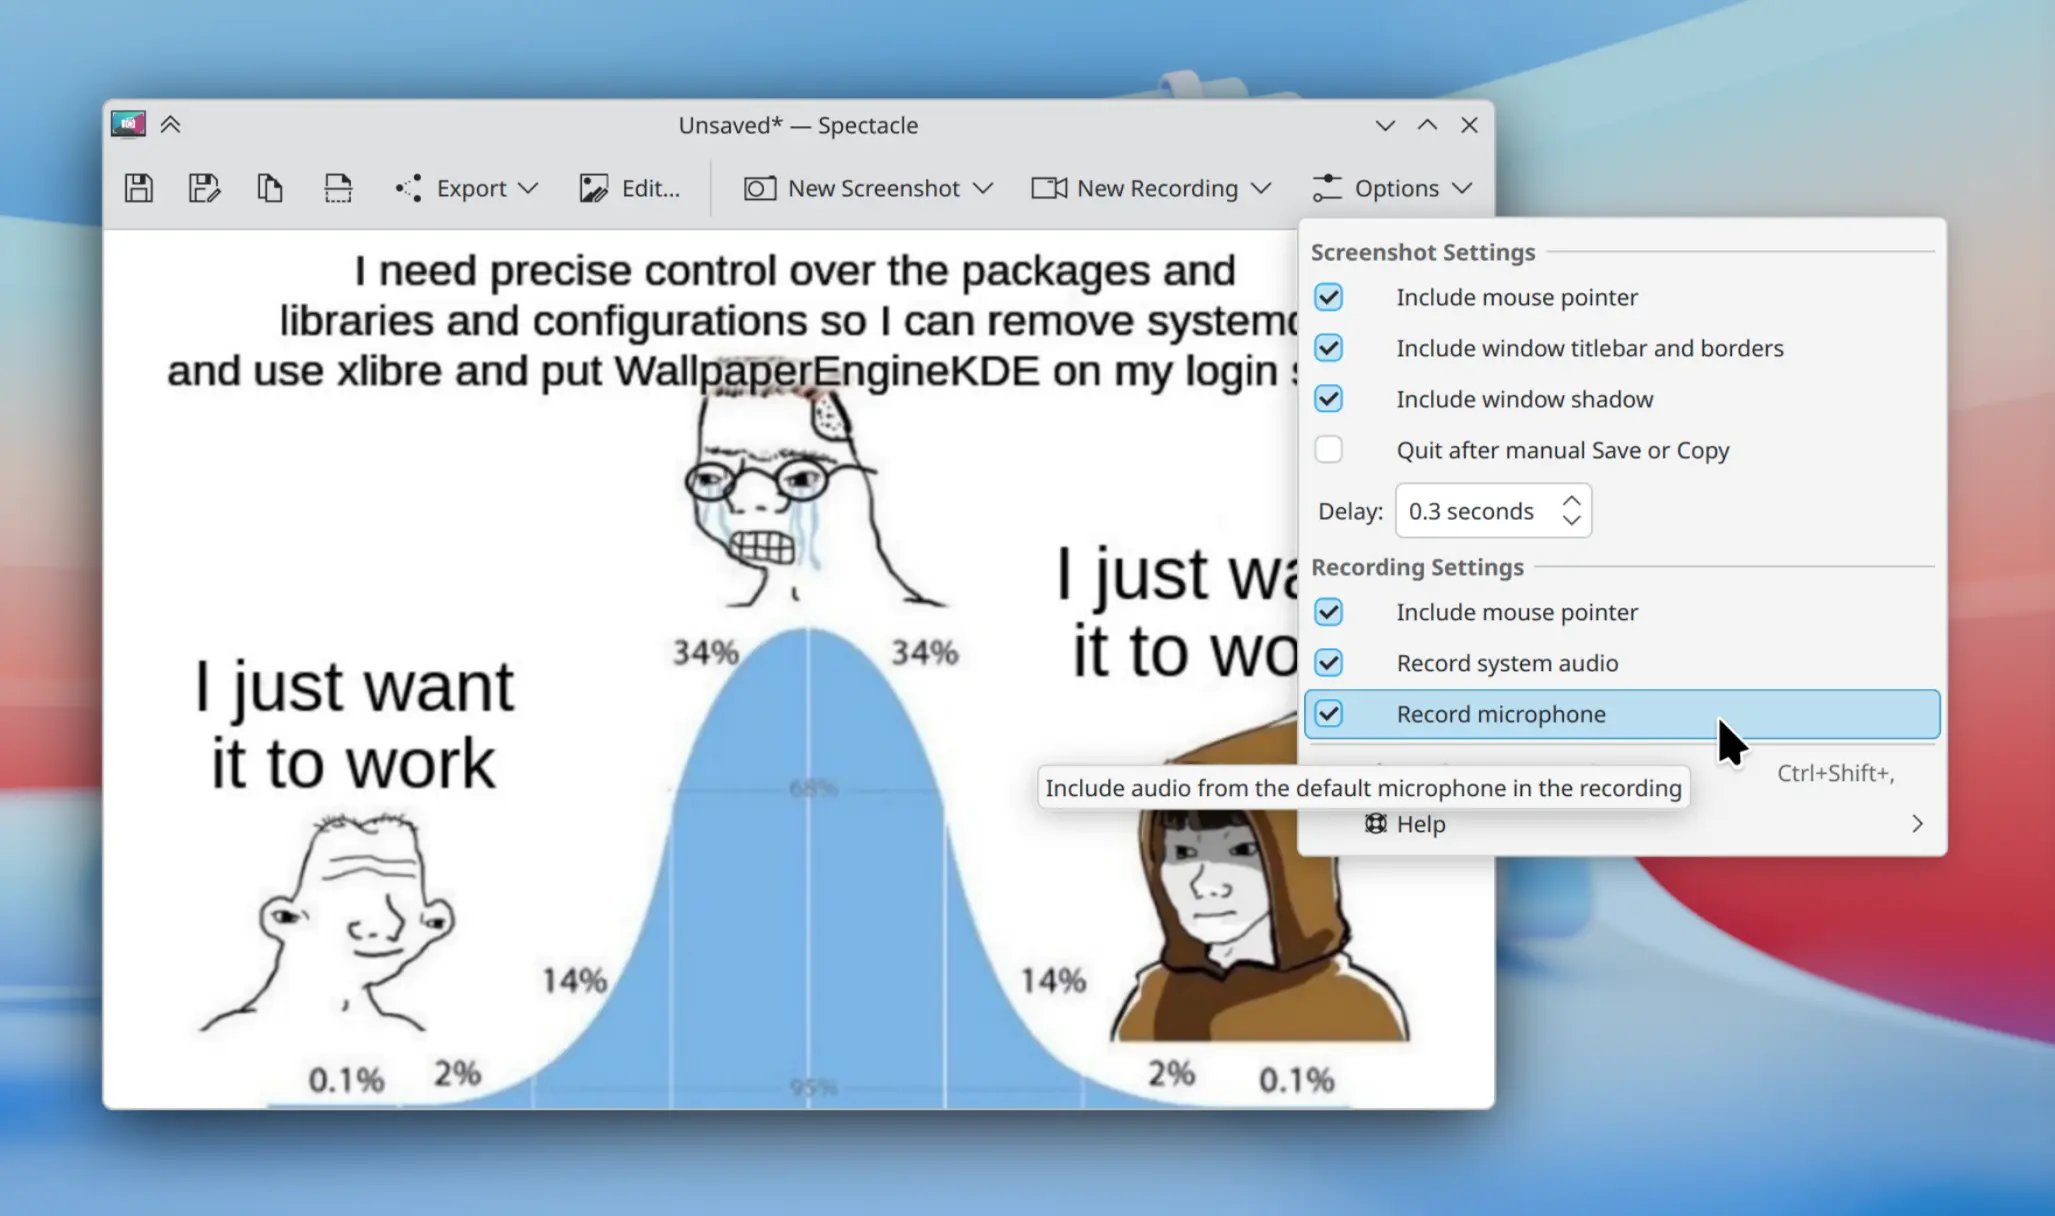Image resolution: width=2055 pixels, height=1216 pixels.
Task: Disable screenshot Include mouse pointer checkbox
Action: (1328, 297)
